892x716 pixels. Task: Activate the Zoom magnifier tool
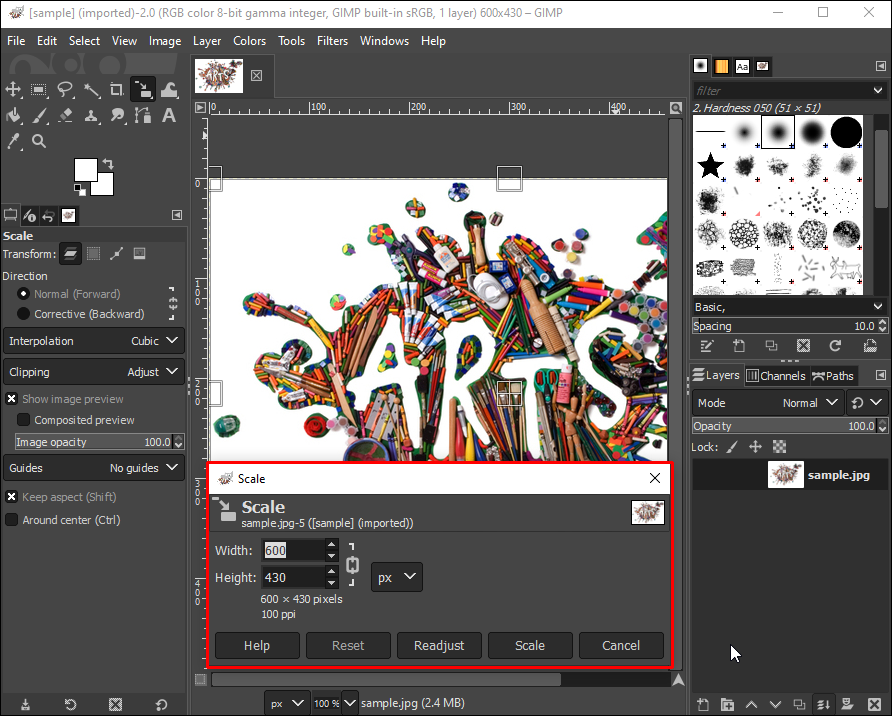tap(39, 141)
